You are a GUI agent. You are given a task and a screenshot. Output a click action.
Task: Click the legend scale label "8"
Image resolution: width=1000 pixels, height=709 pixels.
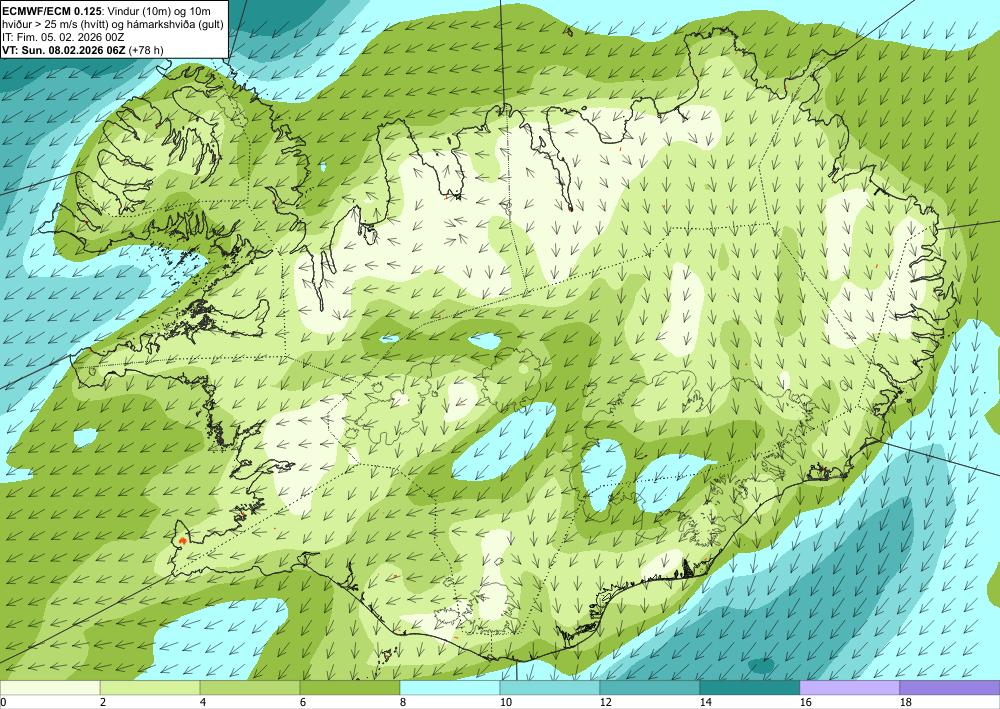[404, 703]
